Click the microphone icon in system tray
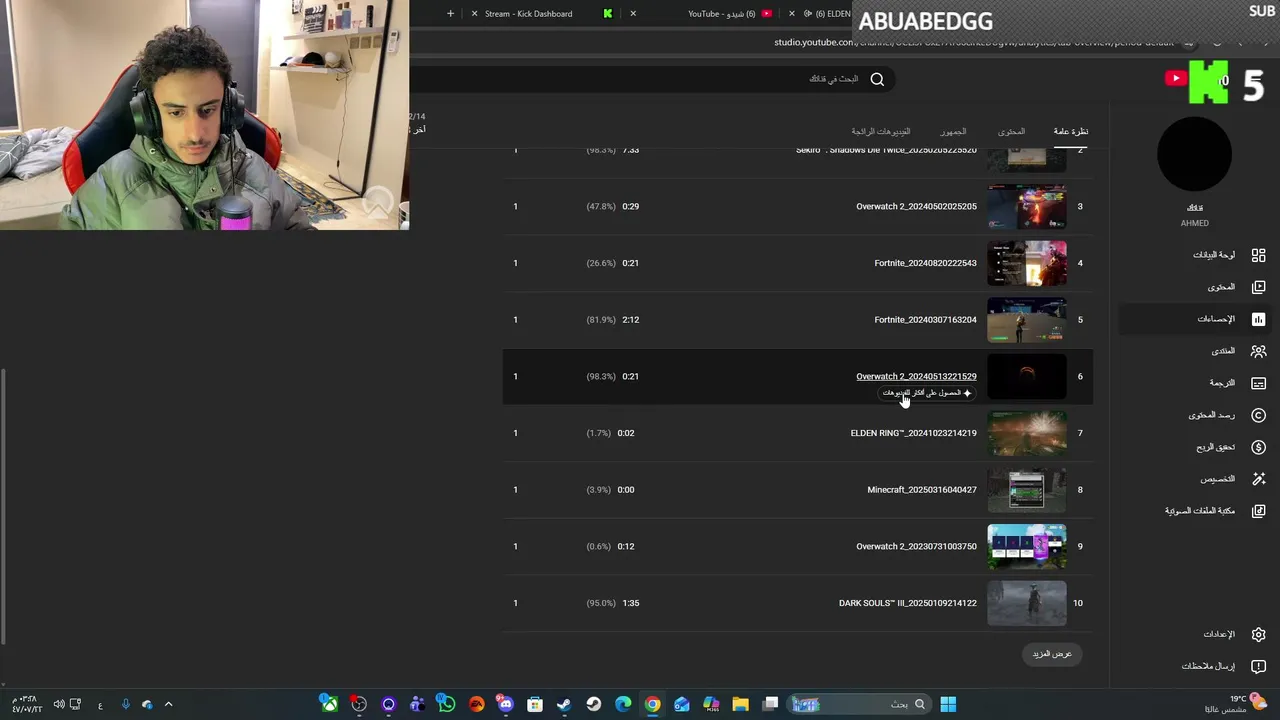The width and height of the screenshot is (1280, 720). 125,705
